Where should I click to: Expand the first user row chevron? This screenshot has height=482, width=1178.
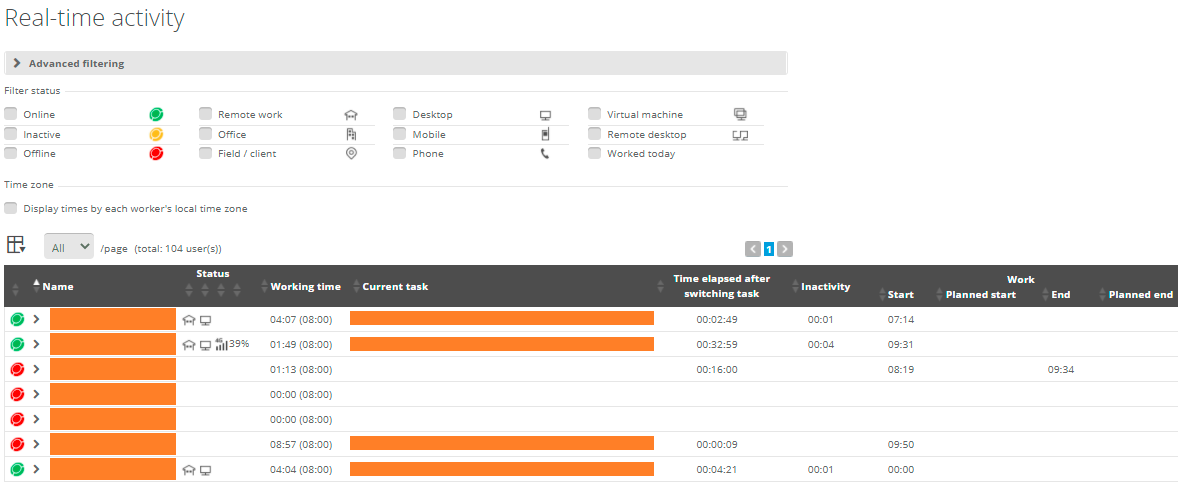36,319
